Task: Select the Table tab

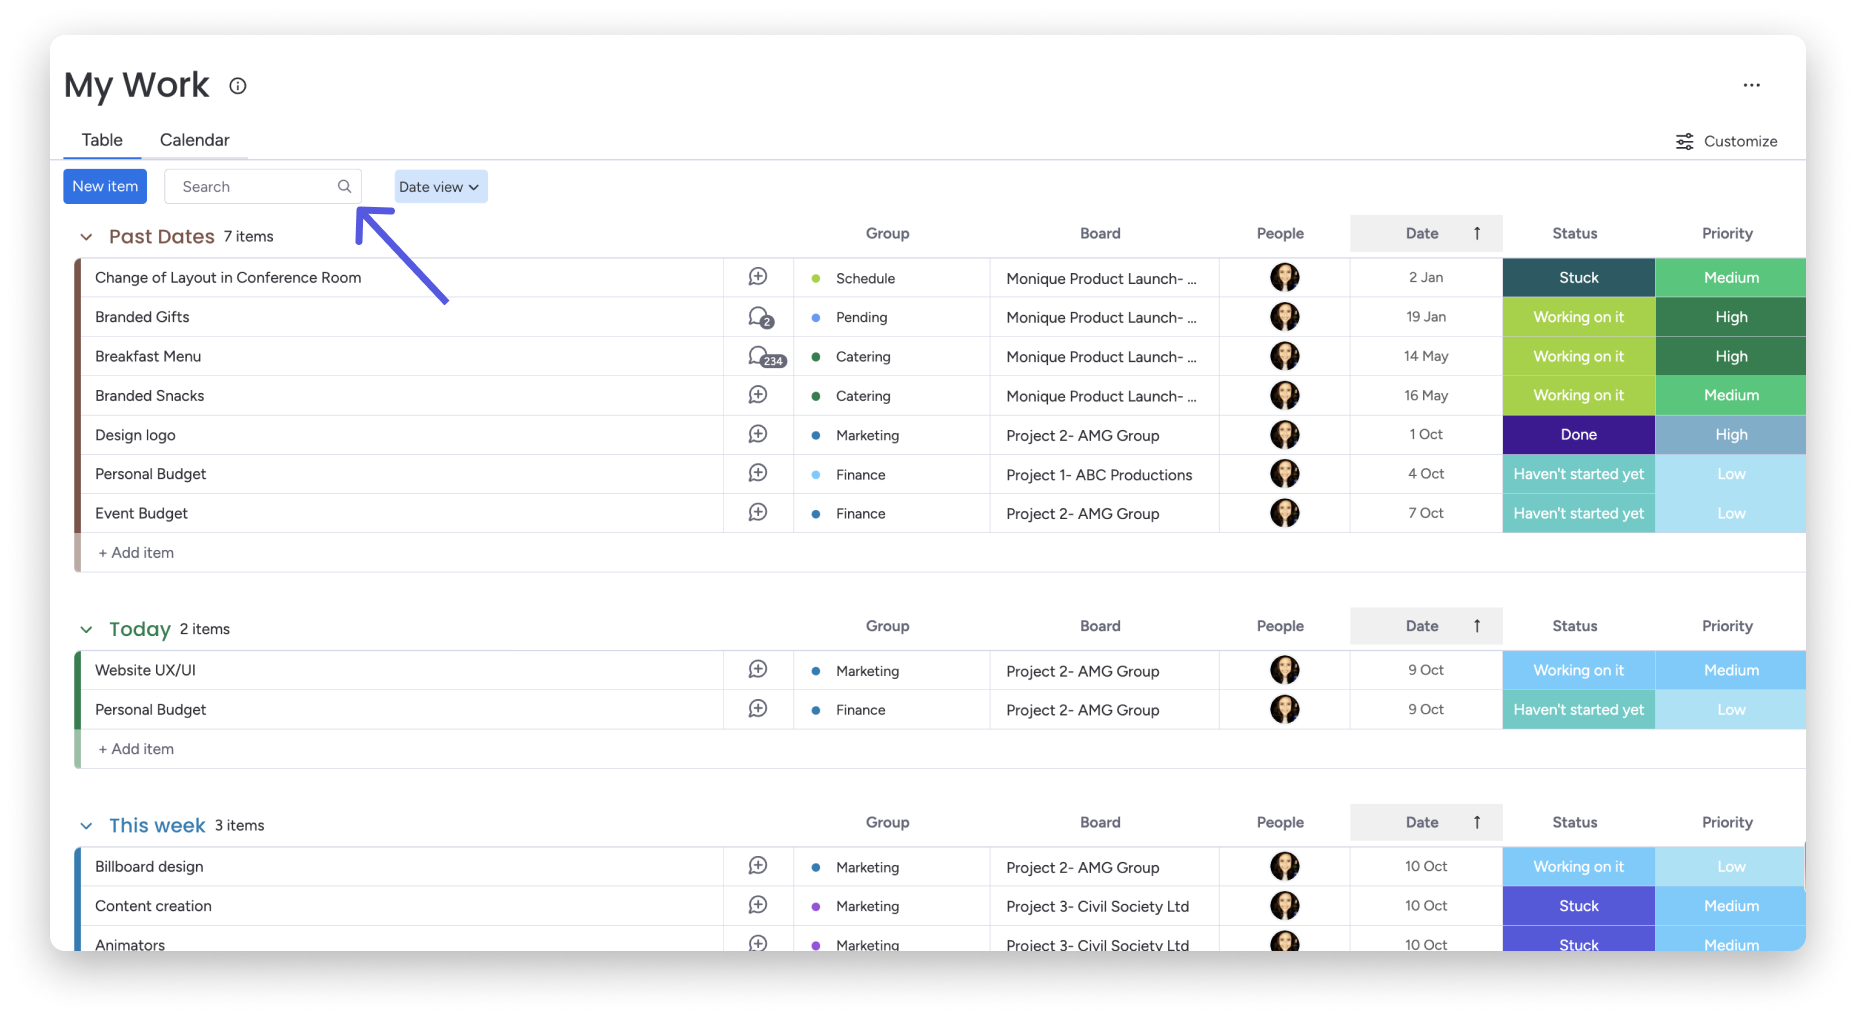Action: coord(102,140)
